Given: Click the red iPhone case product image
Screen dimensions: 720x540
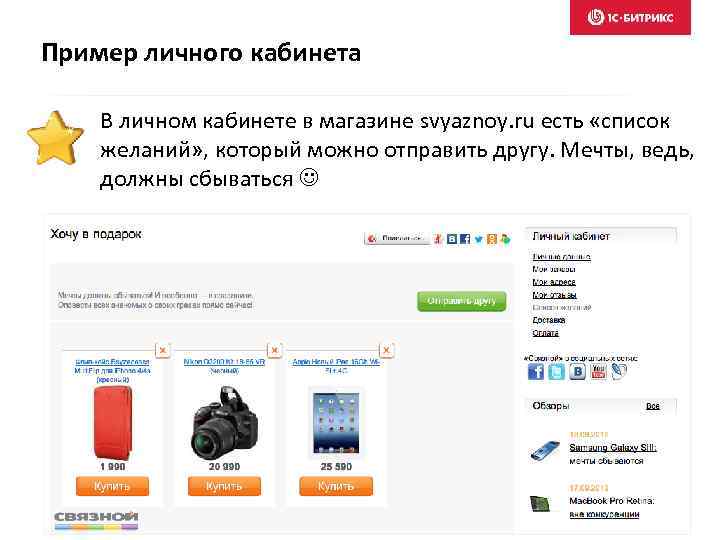Looking at the screenshot, I should point(112,422).
